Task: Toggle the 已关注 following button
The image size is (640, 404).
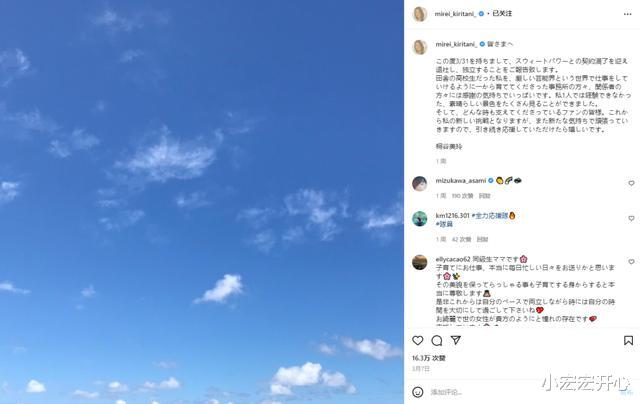Action: click(502, 13)
